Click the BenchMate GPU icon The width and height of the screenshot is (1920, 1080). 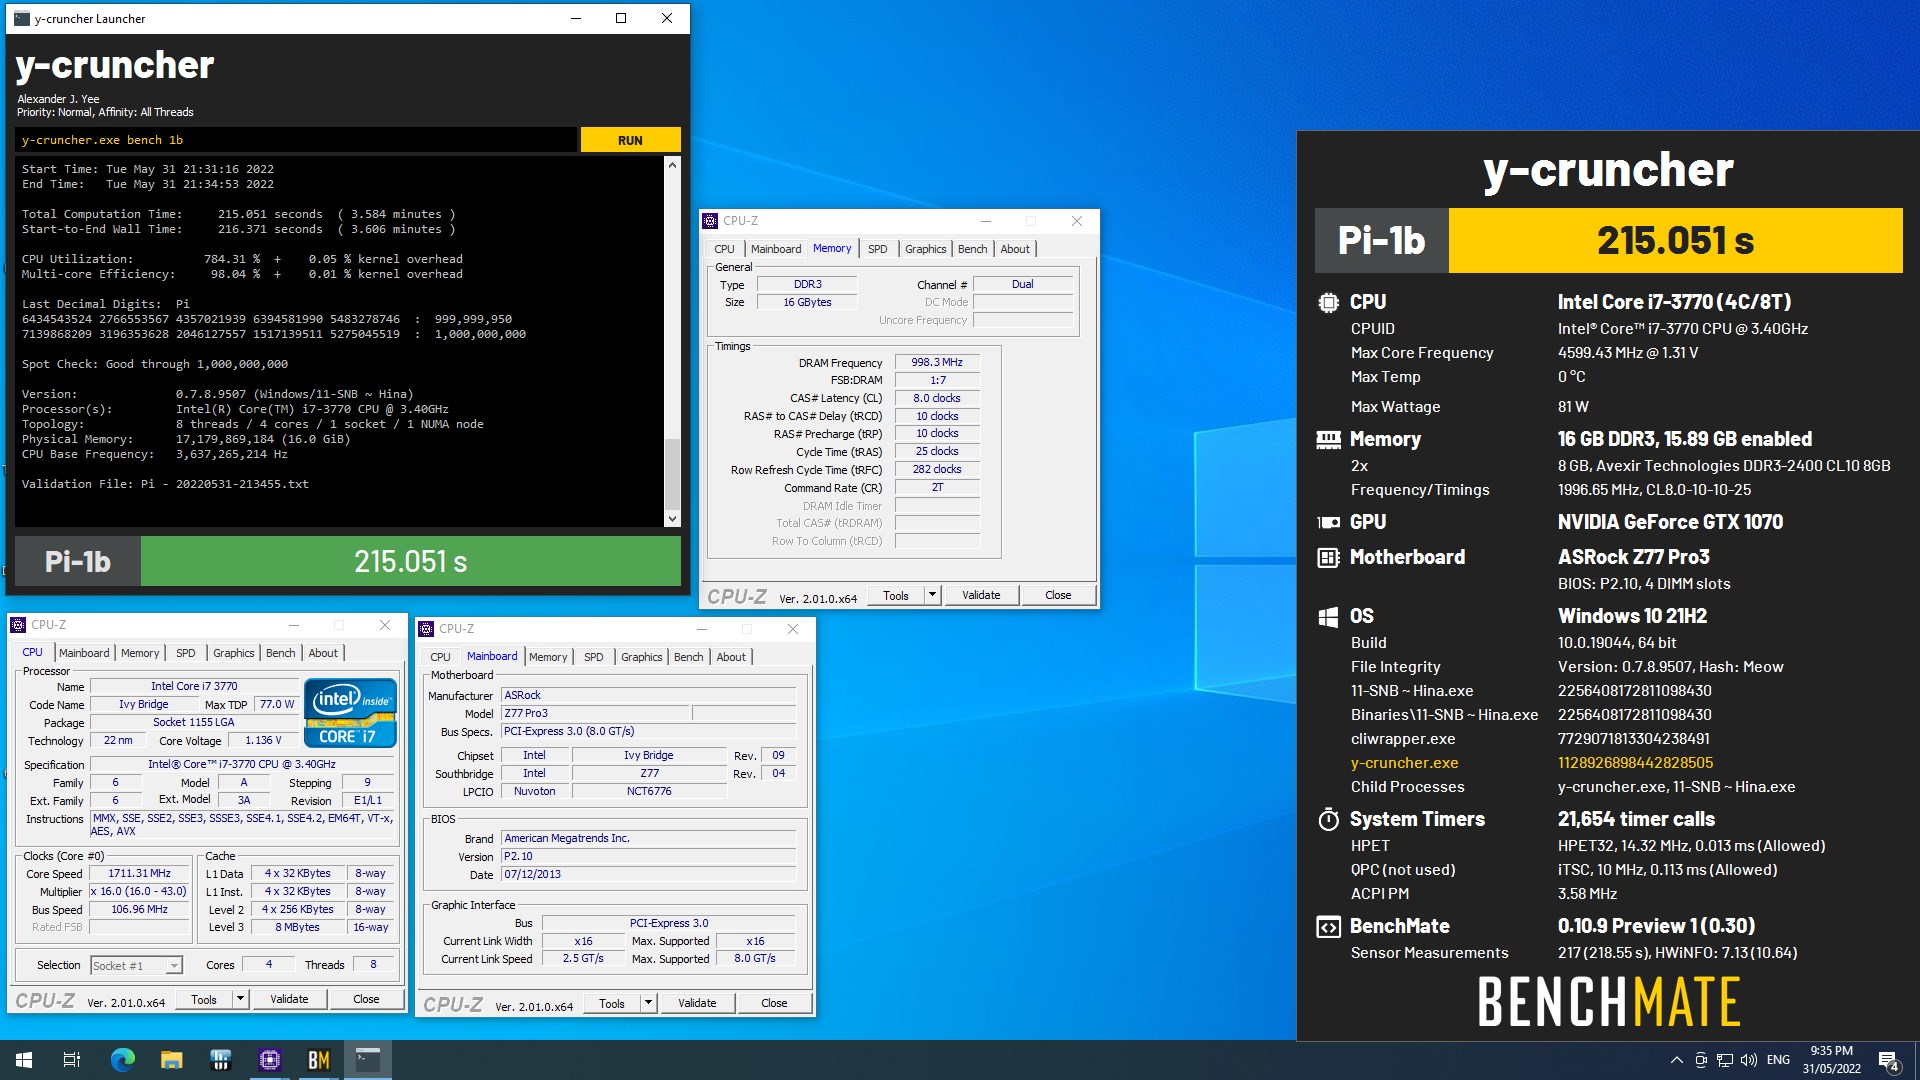1328,522
